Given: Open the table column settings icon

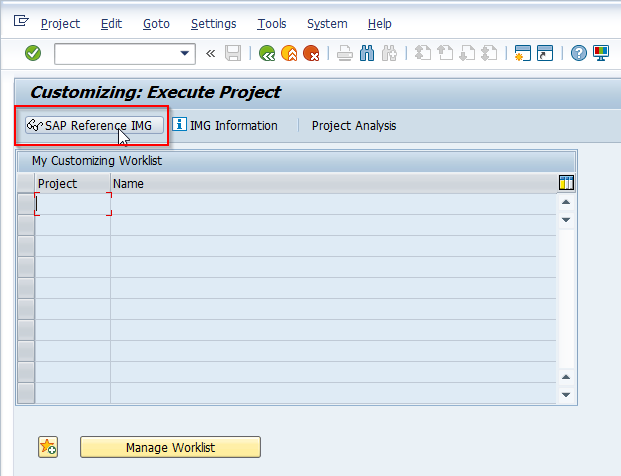Looking at the screenshot, I should coord(566,183).
